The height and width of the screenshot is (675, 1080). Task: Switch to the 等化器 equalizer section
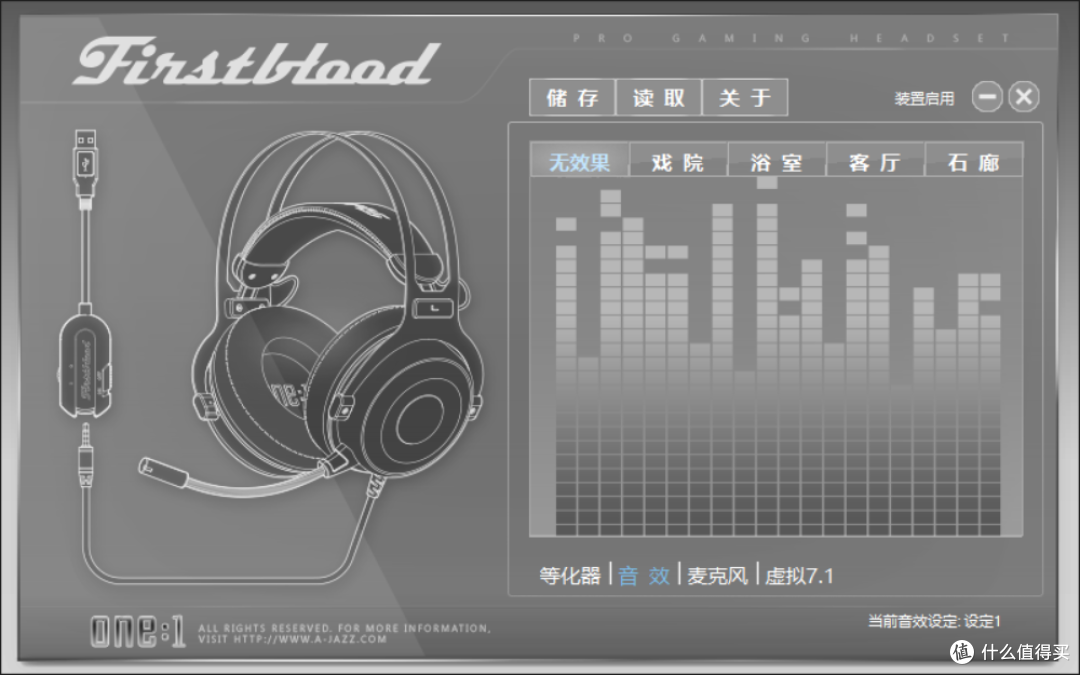tap(570, 575)
